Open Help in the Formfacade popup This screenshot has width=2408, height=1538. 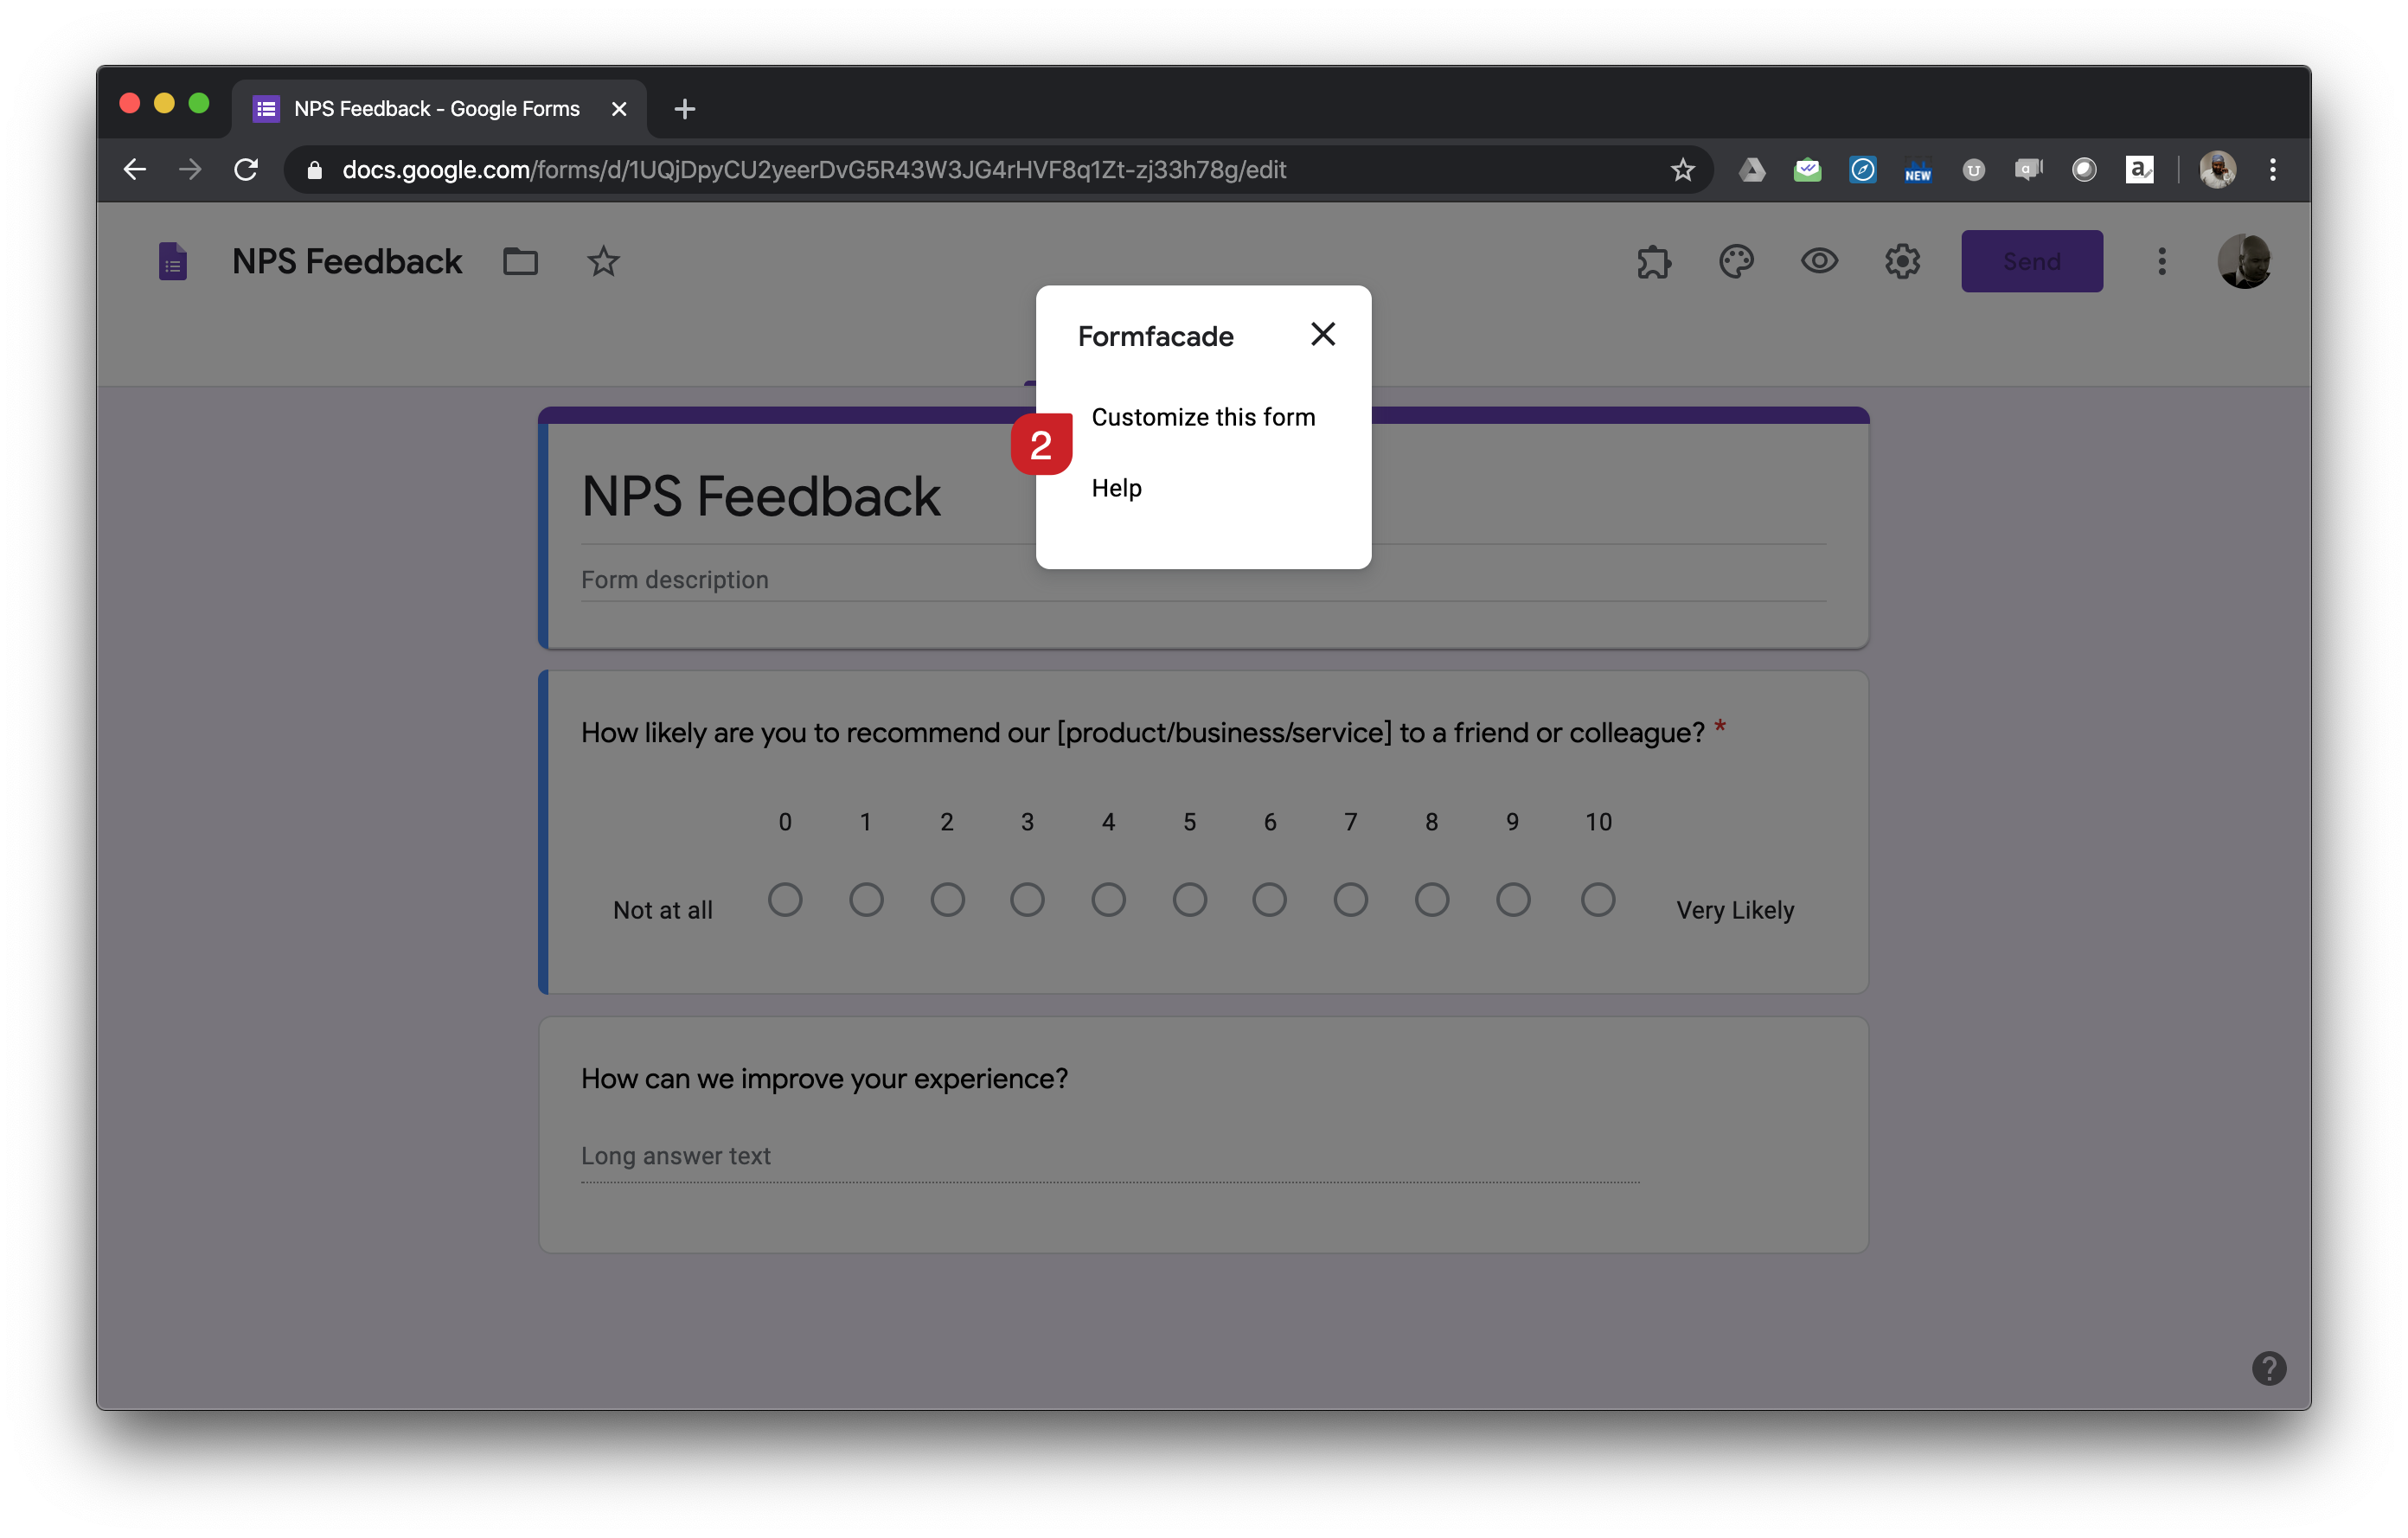click(x=1117, y=488)
